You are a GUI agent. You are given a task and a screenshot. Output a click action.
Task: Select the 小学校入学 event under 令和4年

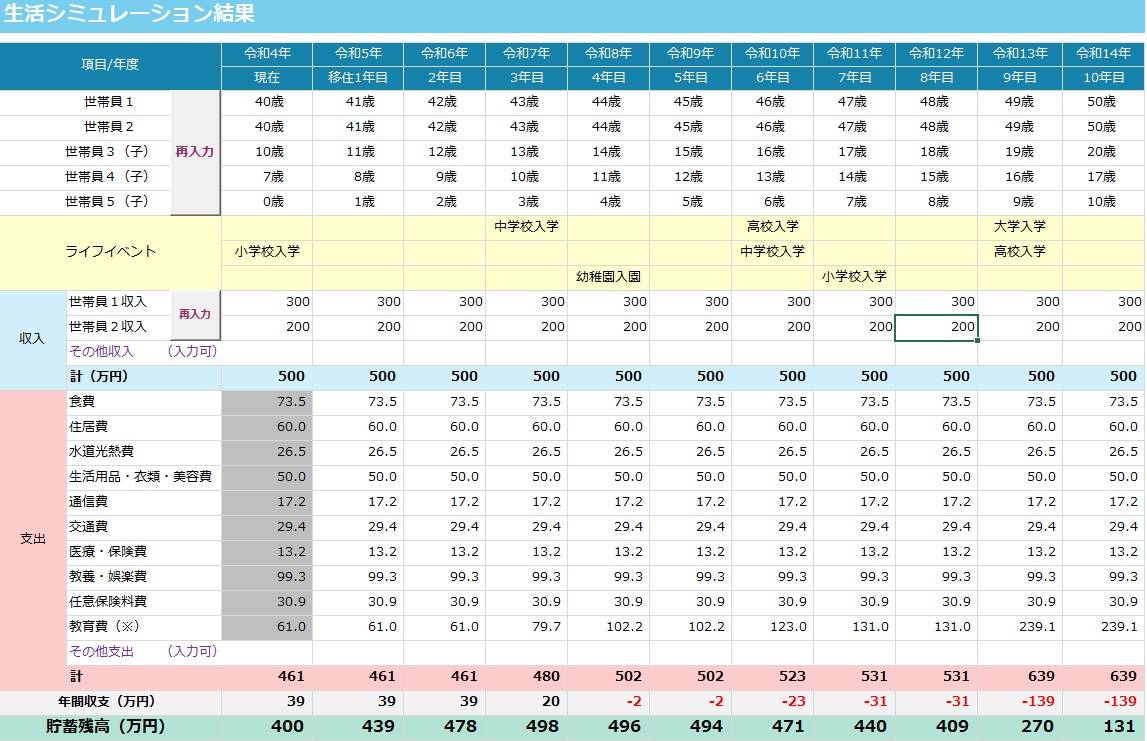coord(266,252)
